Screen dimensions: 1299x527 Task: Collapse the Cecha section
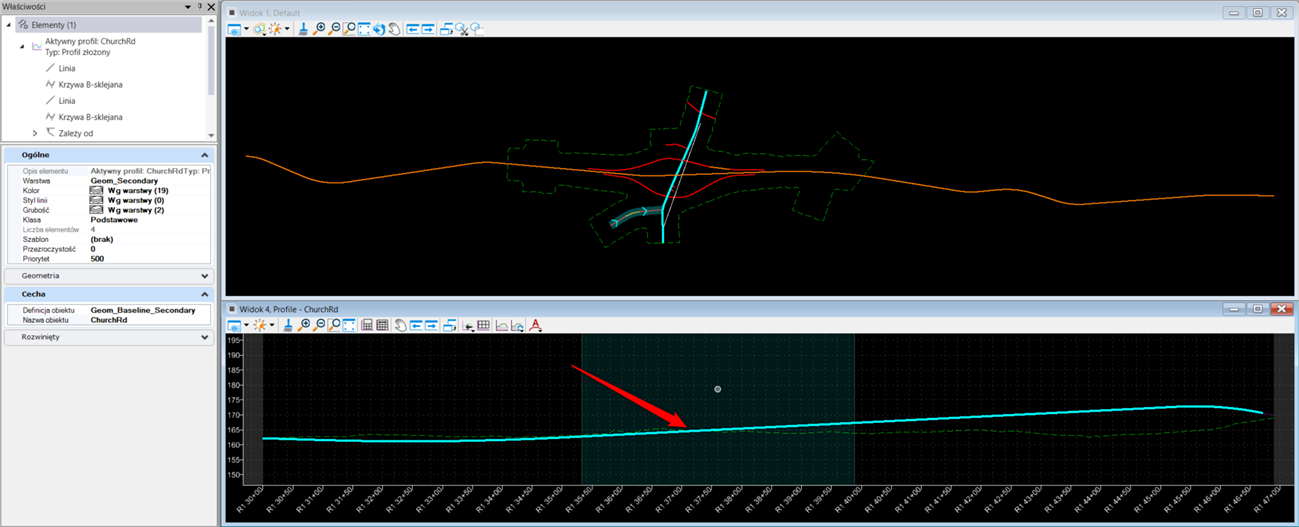[x=205, y=295]
